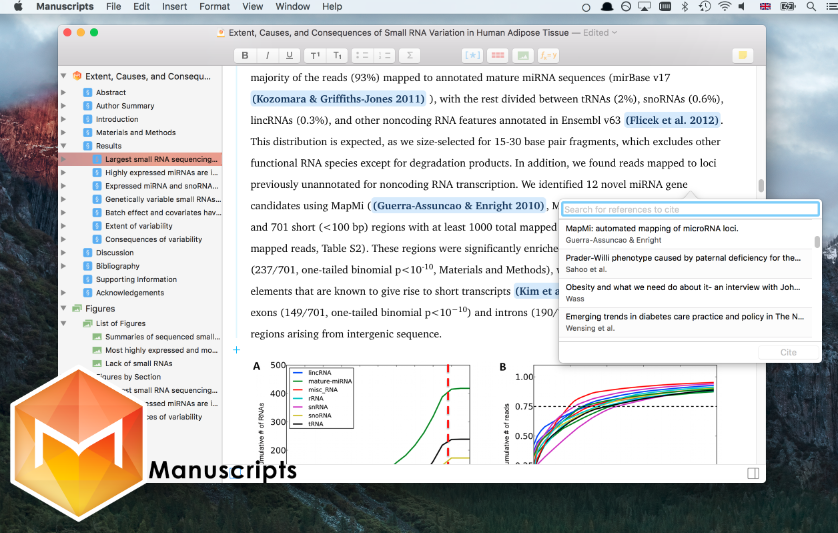Click the blue plus insert marker beside the paragraph
Image resolution: width=838 pixels, height=533 pixels.
pyautogui.click(x=236, y=350)
